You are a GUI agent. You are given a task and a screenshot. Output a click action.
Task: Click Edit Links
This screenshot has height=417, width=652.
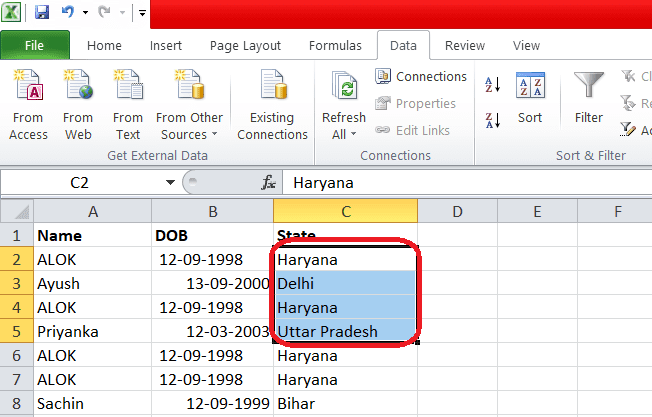tap(412, 131)
